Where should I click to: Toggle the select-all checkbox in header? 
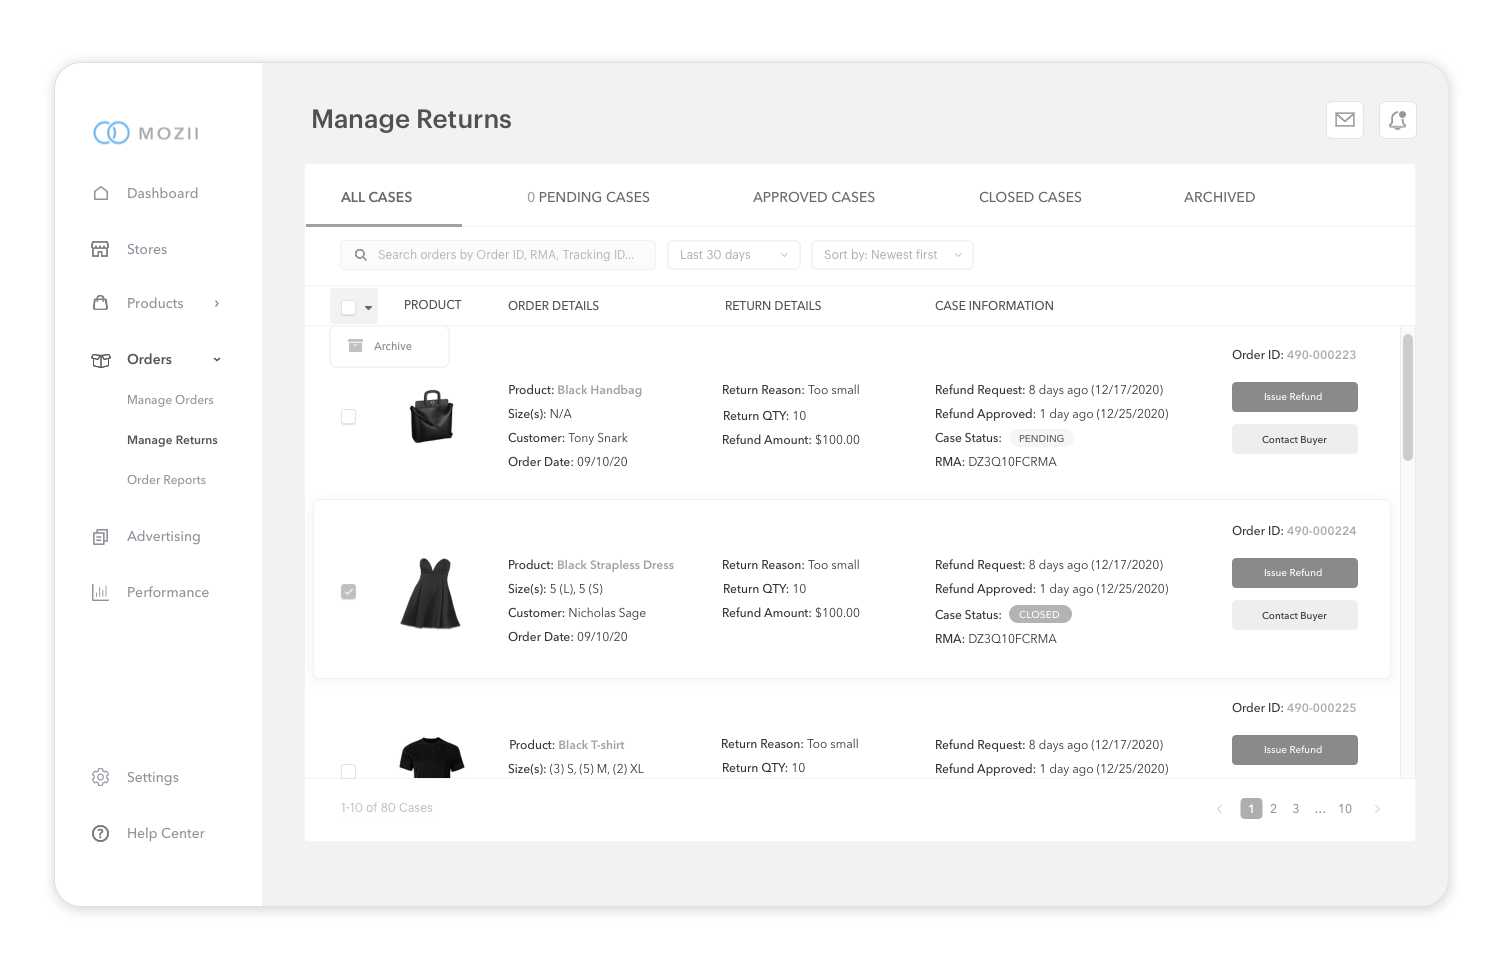click(348, 307)
